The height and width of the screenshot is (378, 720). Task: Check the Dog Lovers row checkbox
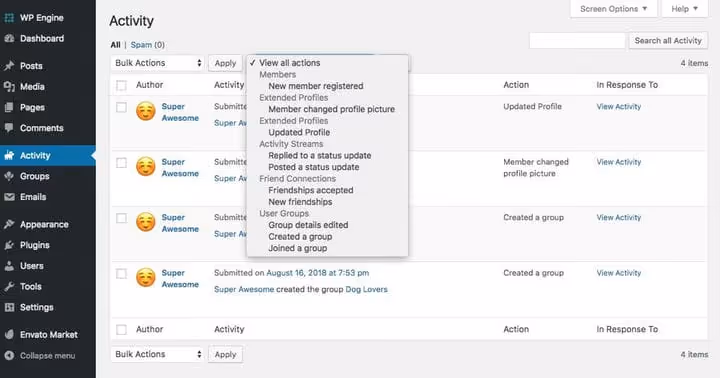(121, 274)
